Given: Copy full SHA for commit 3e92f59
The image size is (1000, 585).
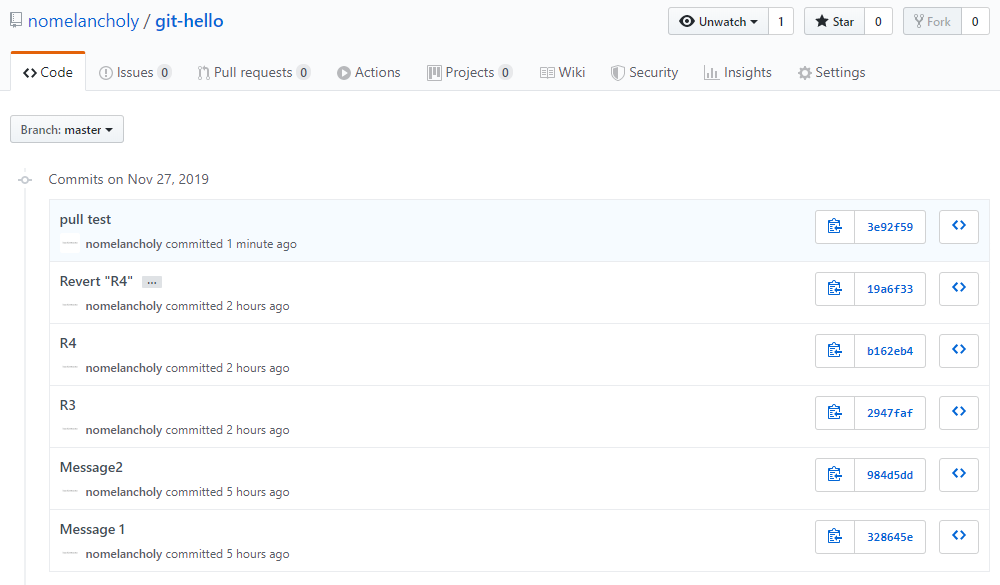Looking at the screenshot, I should point(835,227).
